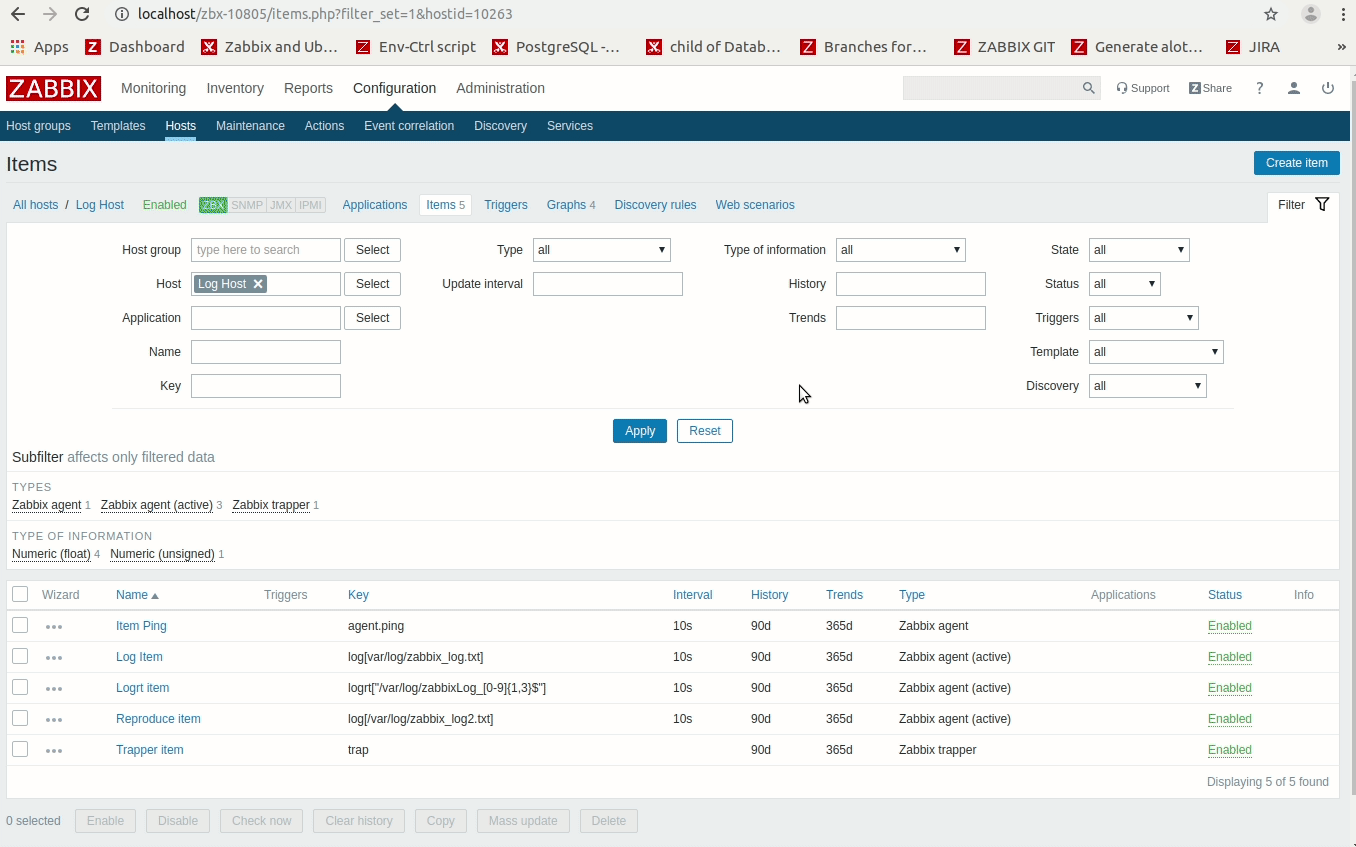Reload the page with refresh icon
Image resolution: width=1356 pixels, height=847 pixels.
[82, 14]
